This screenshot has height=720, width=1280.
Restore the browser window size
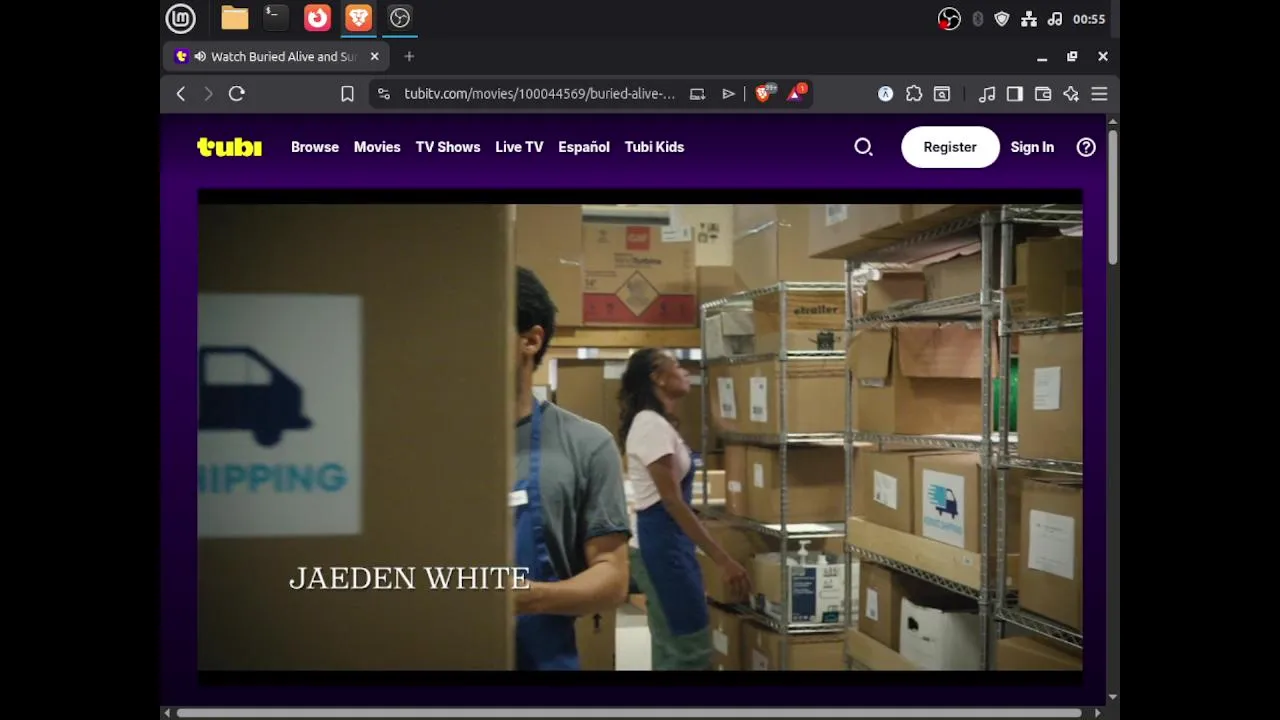click(1072, 57)
